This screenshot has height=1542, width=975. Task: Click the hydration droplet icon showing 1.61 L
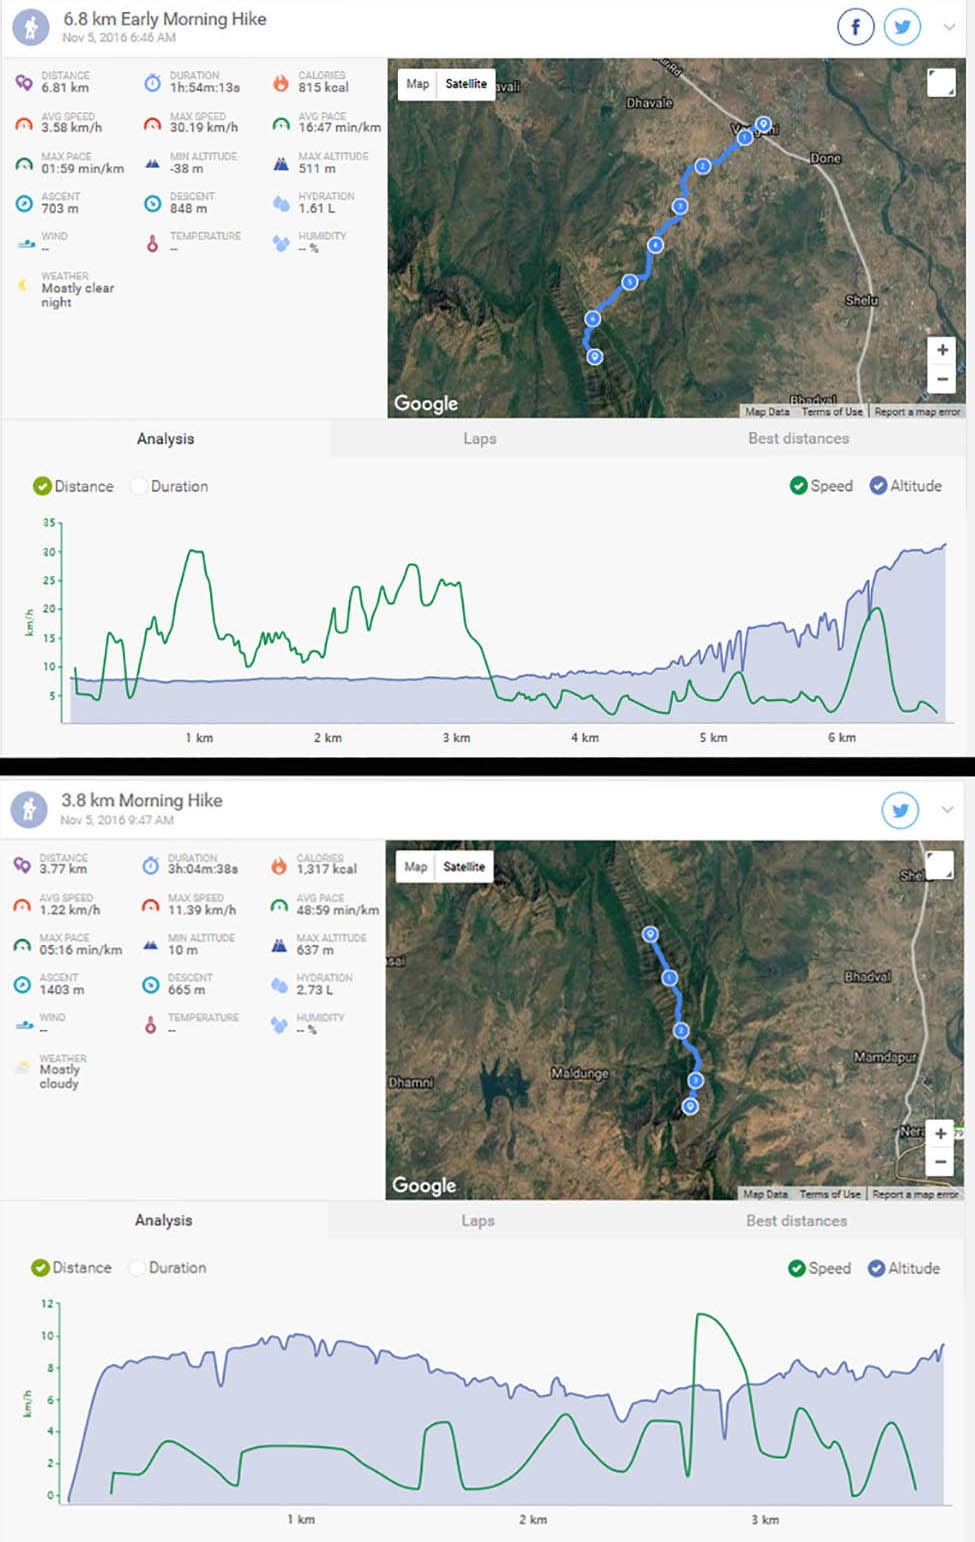click(280, 202)
